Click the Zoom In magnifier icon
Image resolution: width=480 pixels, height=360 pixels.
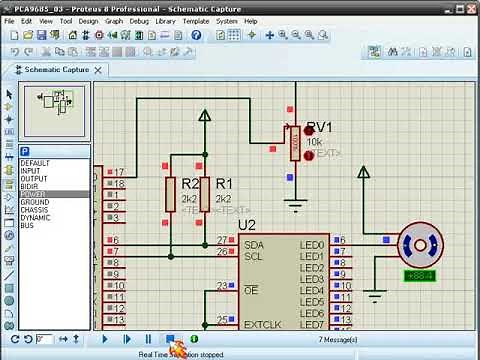(x=283, y=35)
